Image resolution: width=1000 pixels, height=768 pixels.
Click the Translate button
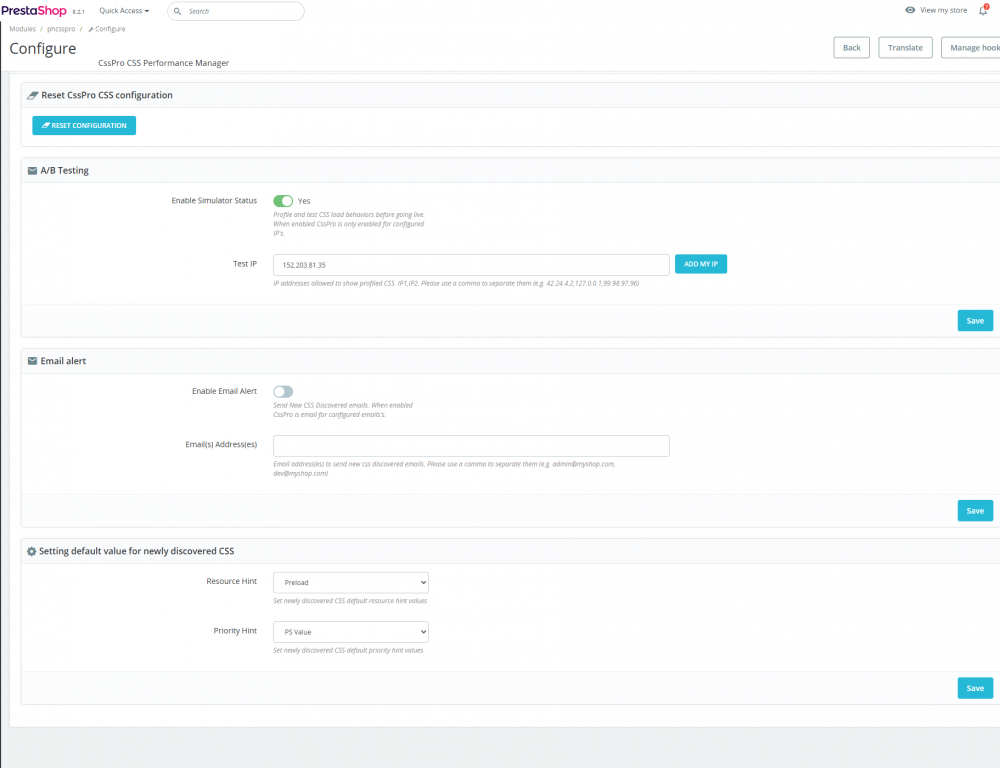click(x=904, y=47)
